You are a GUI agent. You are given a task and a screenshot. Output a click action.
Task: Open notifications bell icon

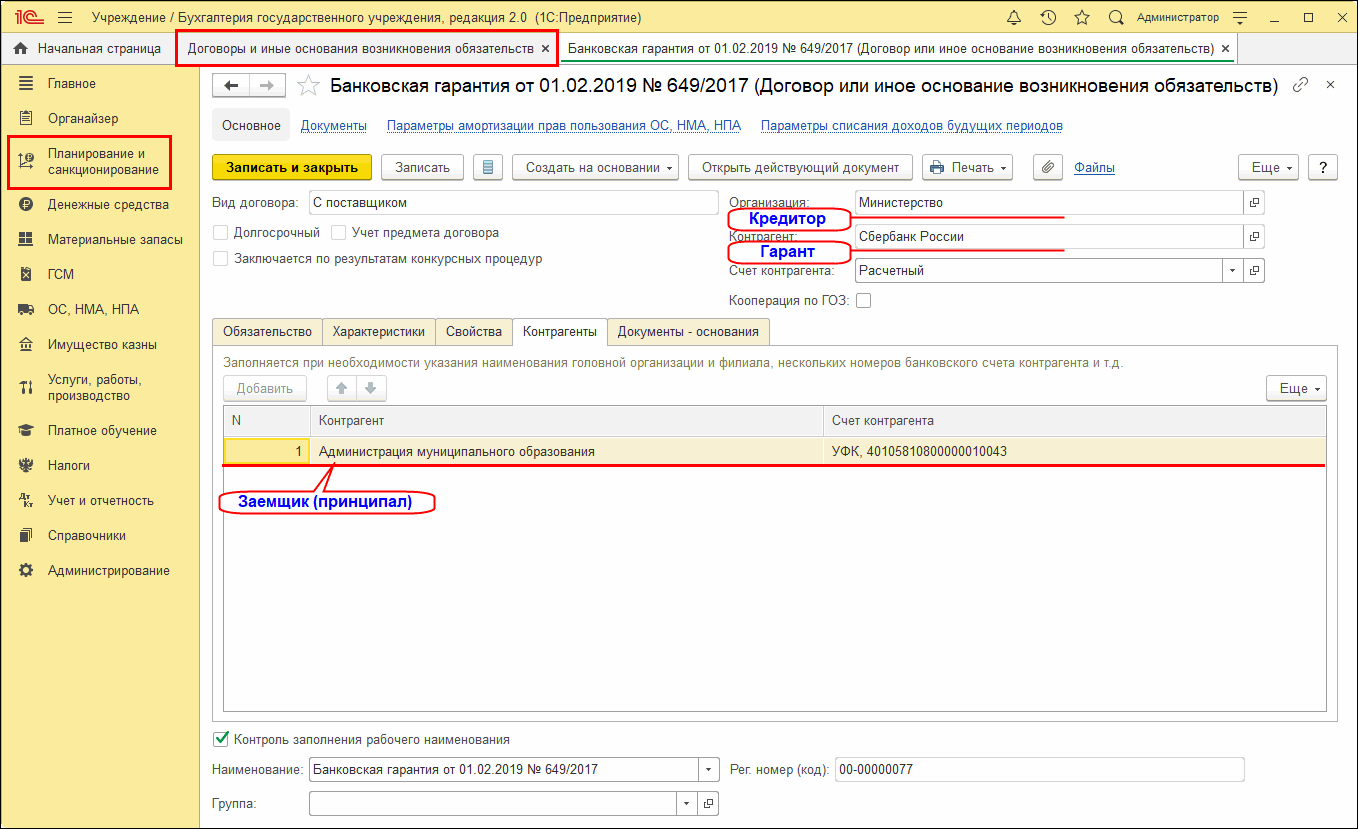point(1015,17)
